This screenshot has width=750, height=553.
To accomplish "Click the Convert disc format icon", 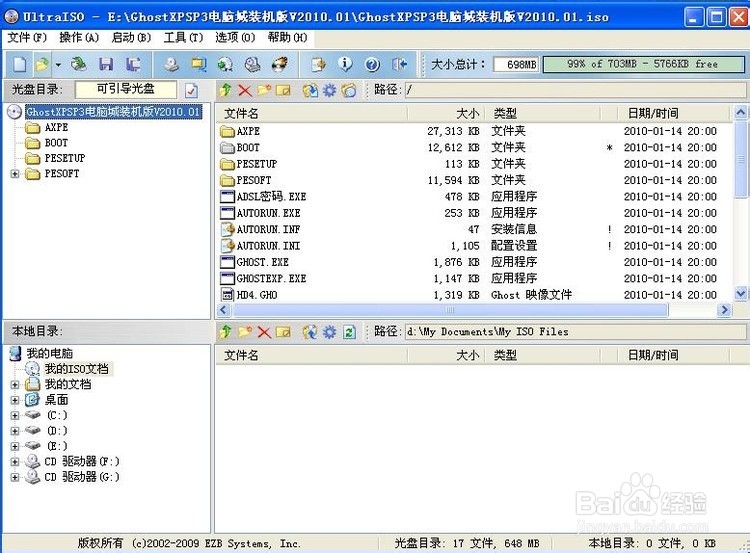I will click(225, 64).
